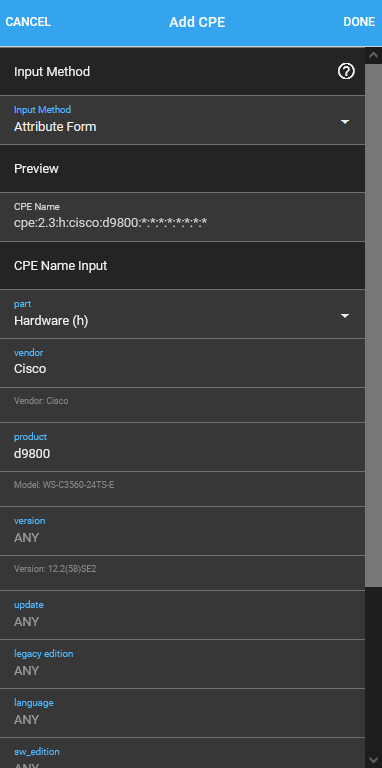
Task: Open the part Hardware (h) dropdown arrow
Action: pos(345,316)
